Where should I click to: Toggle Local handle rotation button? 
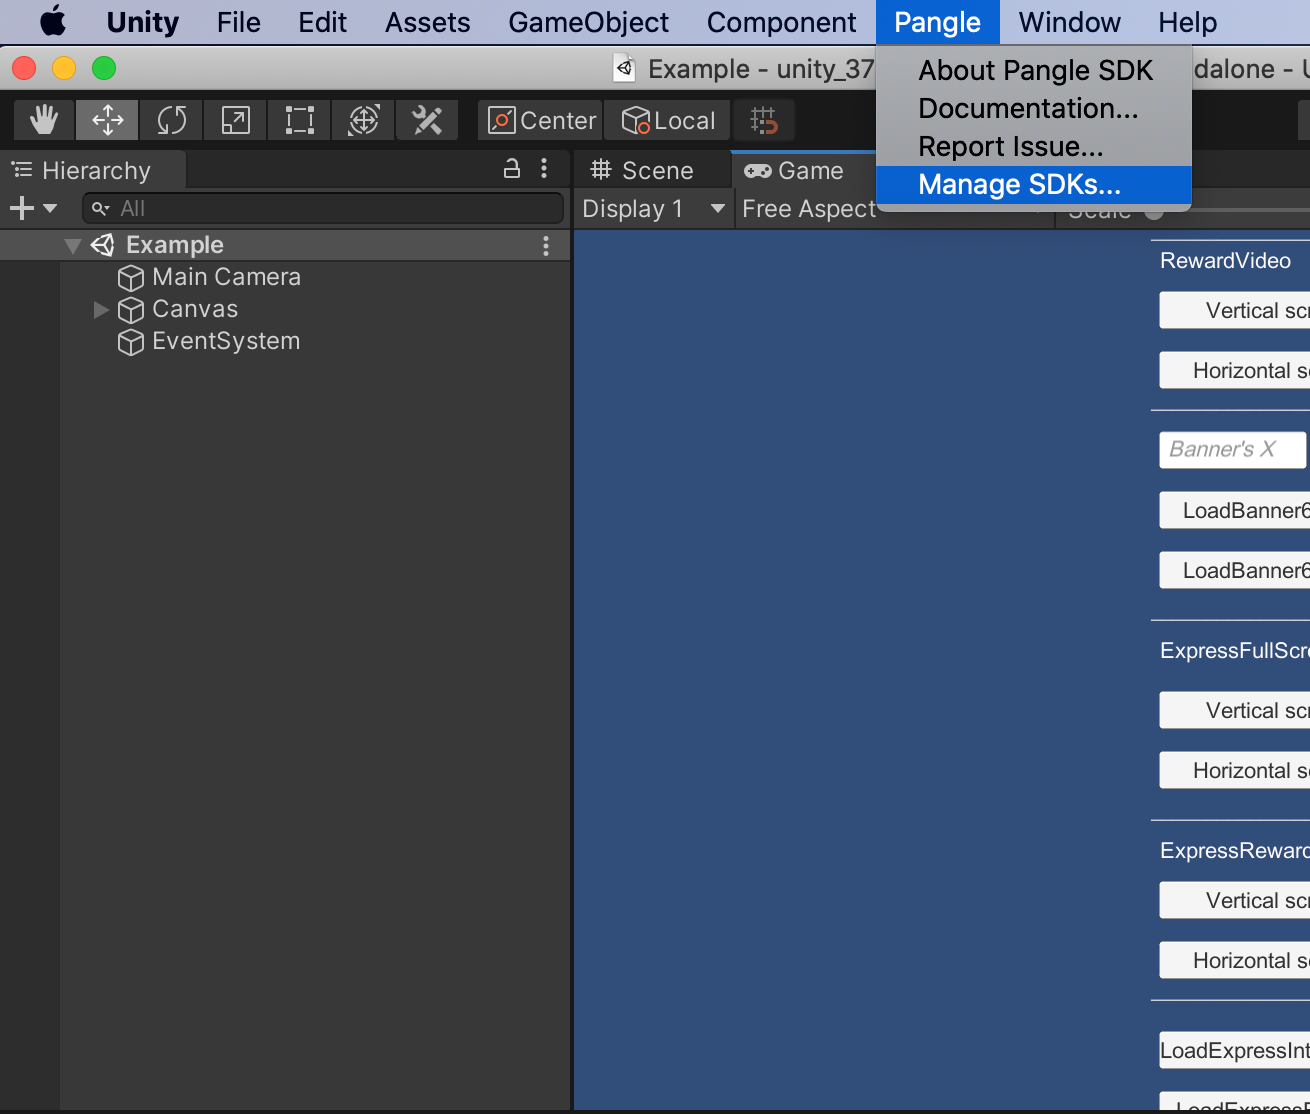click(x=668, y=121)
